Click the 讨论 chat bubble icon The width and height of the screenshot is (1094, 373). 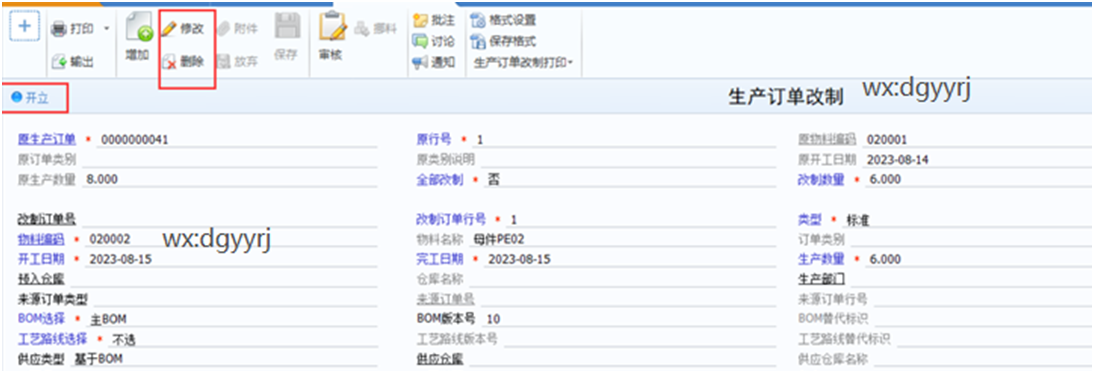[x=420, y=41]
